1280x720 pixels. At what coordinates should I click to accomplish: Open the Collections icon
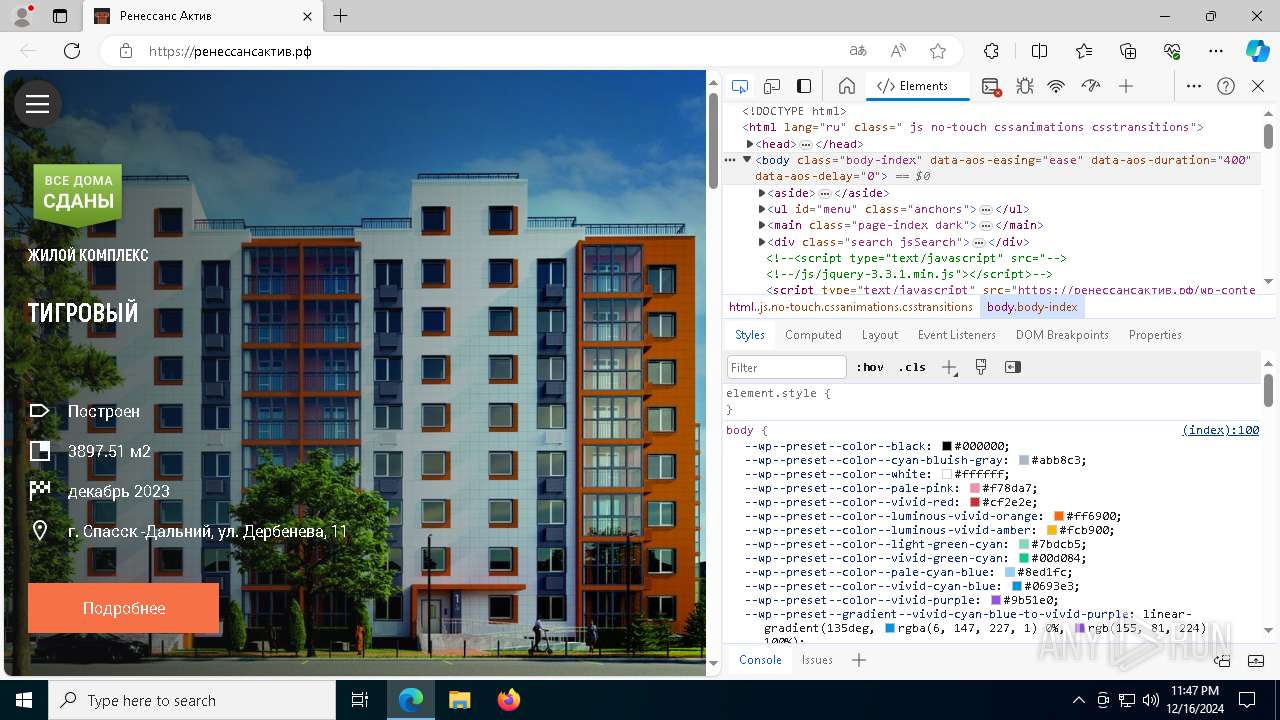click(1128, 51)
